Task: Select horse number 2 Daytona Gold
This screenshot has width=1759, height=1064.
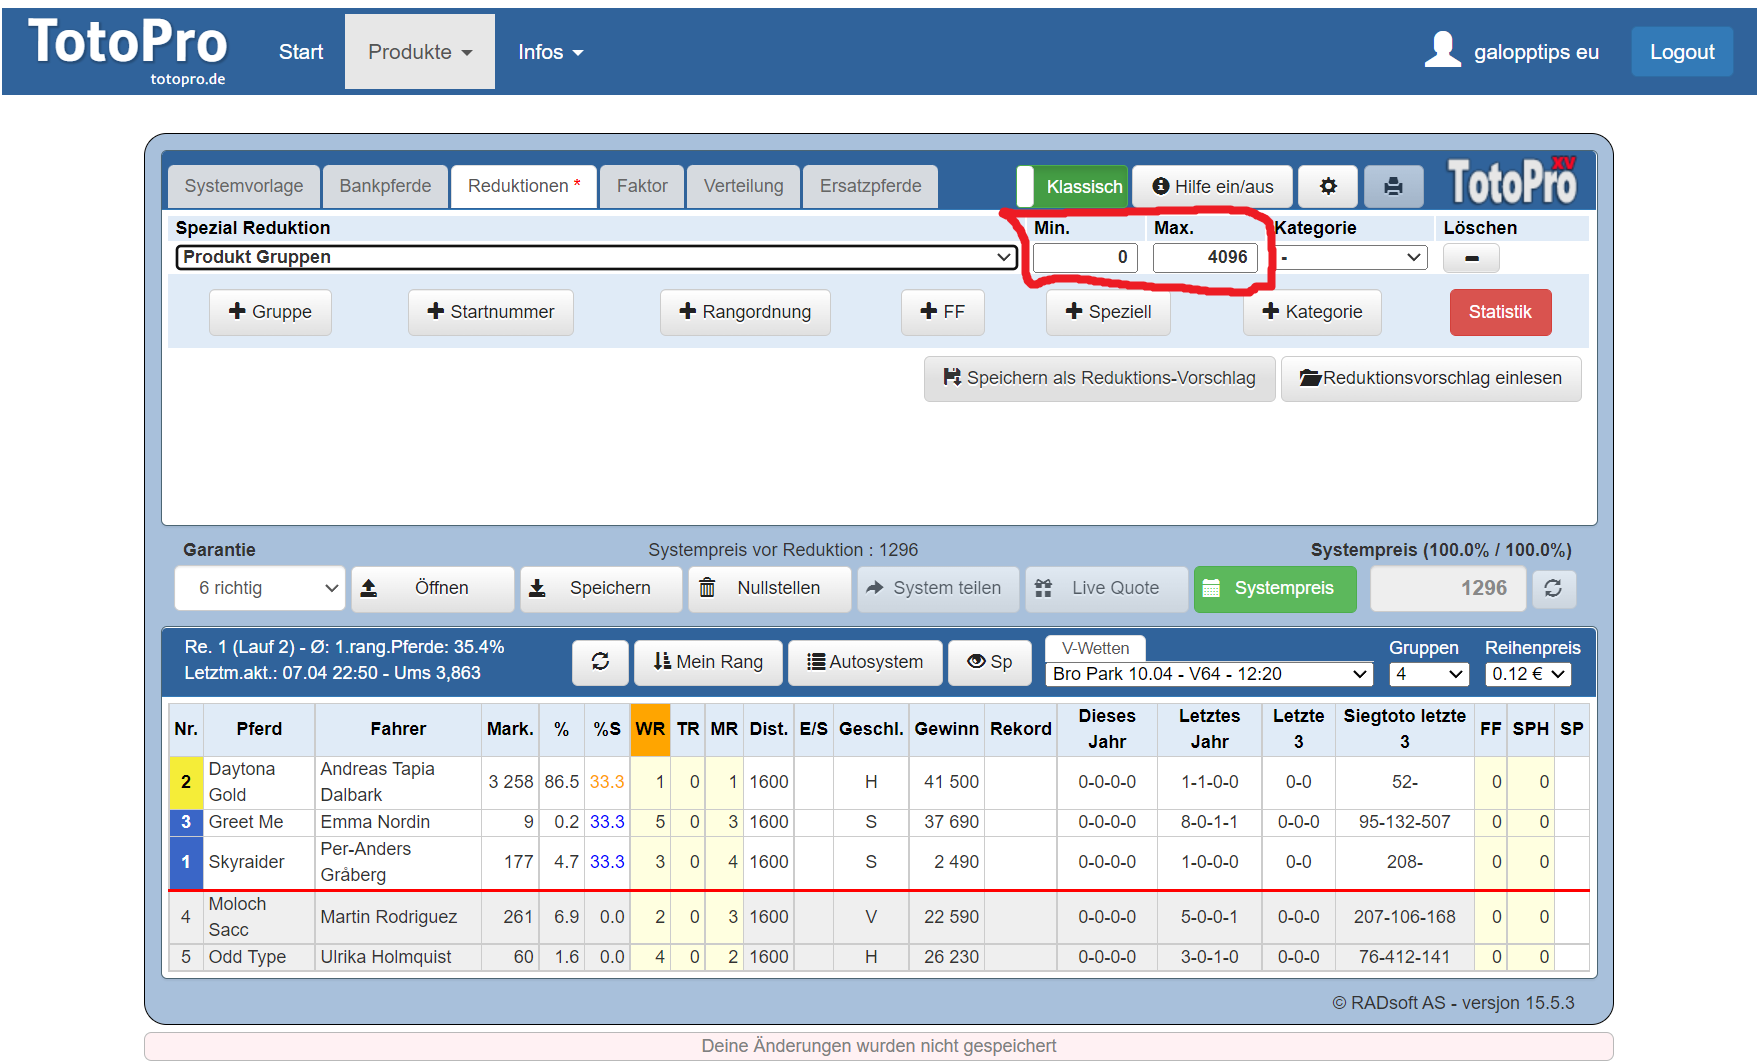Action: (x=186, y=782)
